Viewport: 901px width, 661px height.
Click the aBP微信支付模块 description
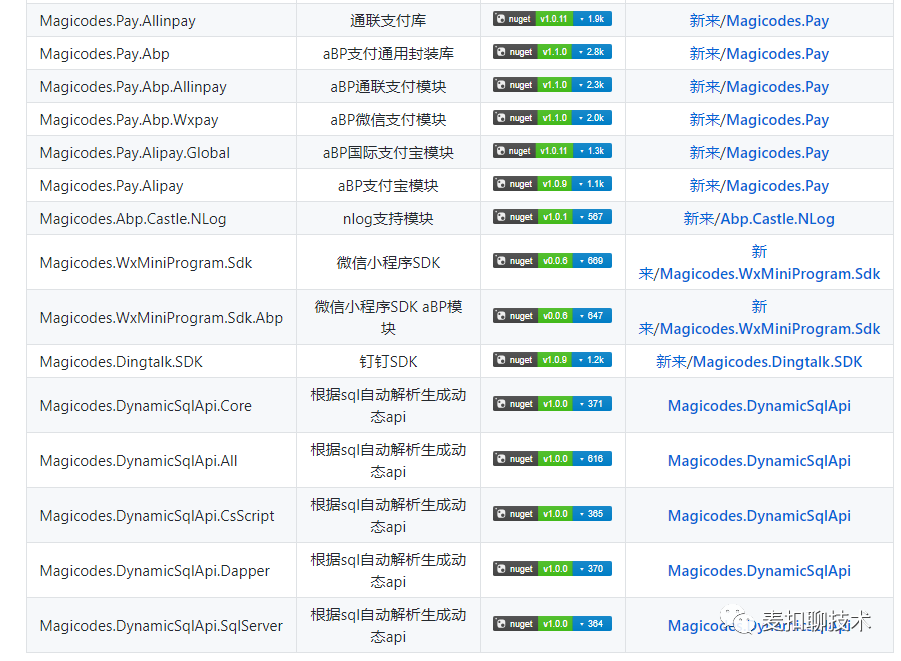pos(388,120)
